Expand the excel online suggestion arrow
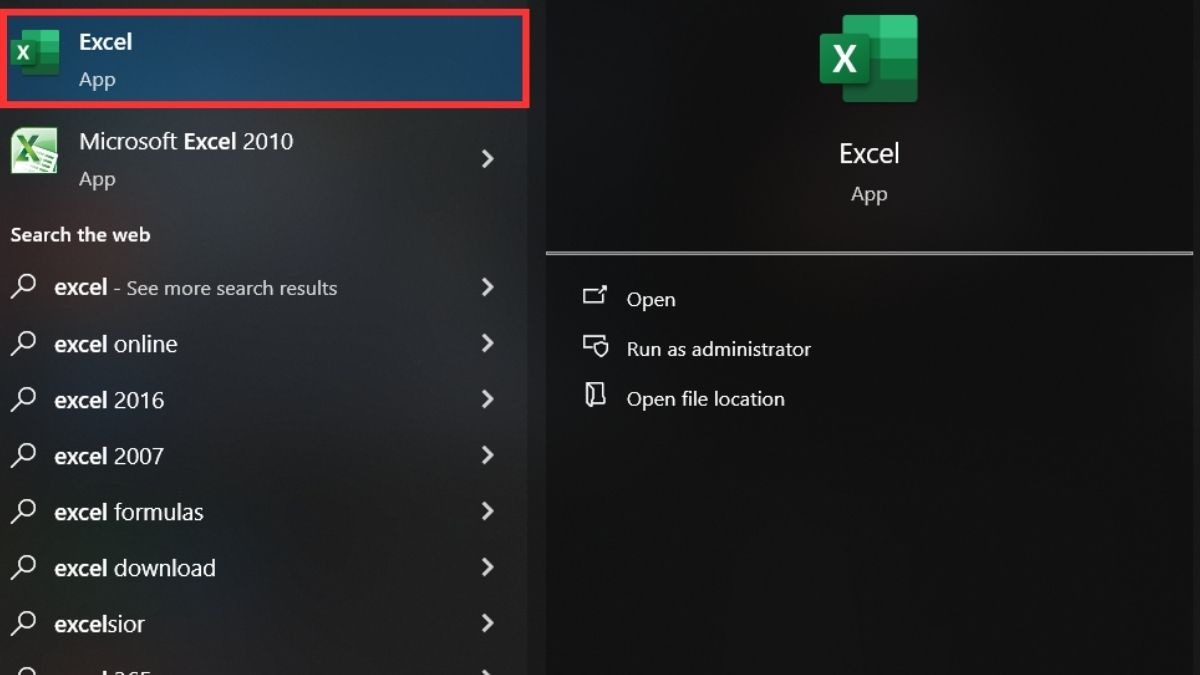 click(488, 343)
